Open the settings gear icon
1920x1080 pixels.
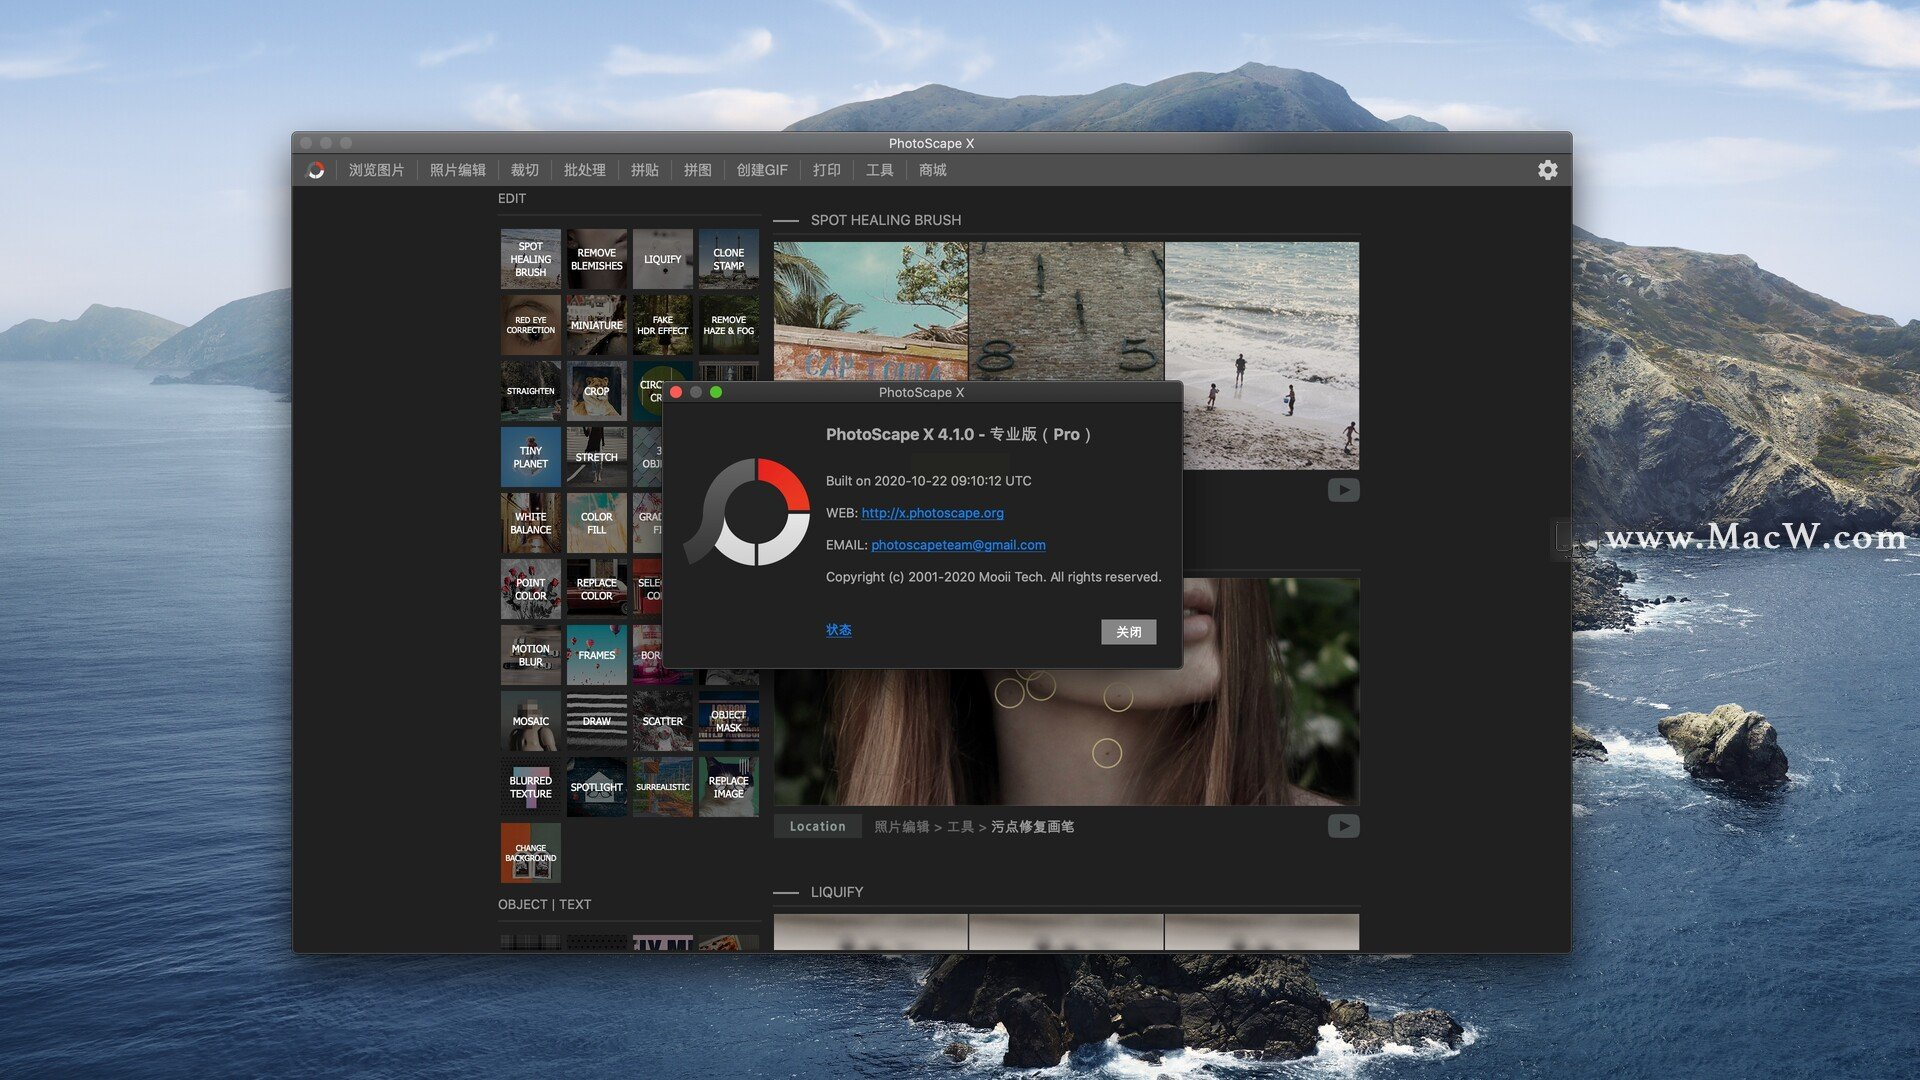(x=1547, y=170)
